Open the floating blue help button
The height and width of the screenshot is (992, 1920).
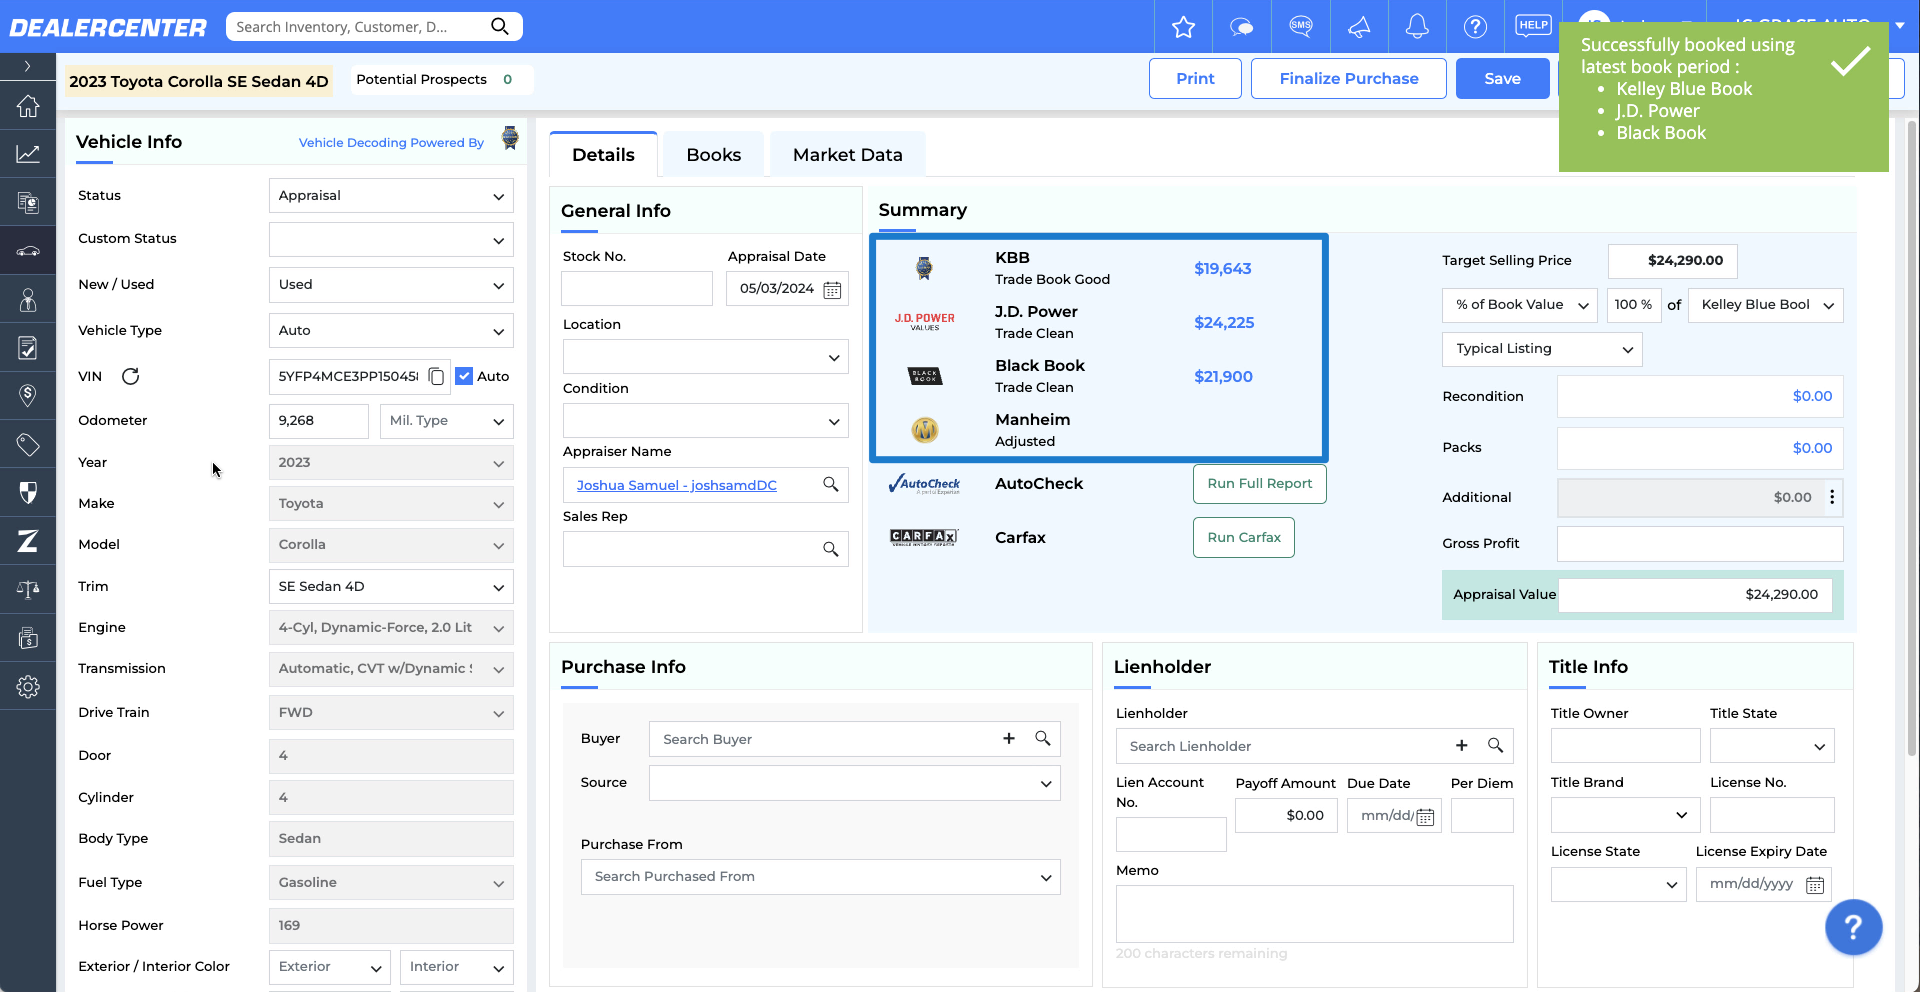tap(1853, 928)
